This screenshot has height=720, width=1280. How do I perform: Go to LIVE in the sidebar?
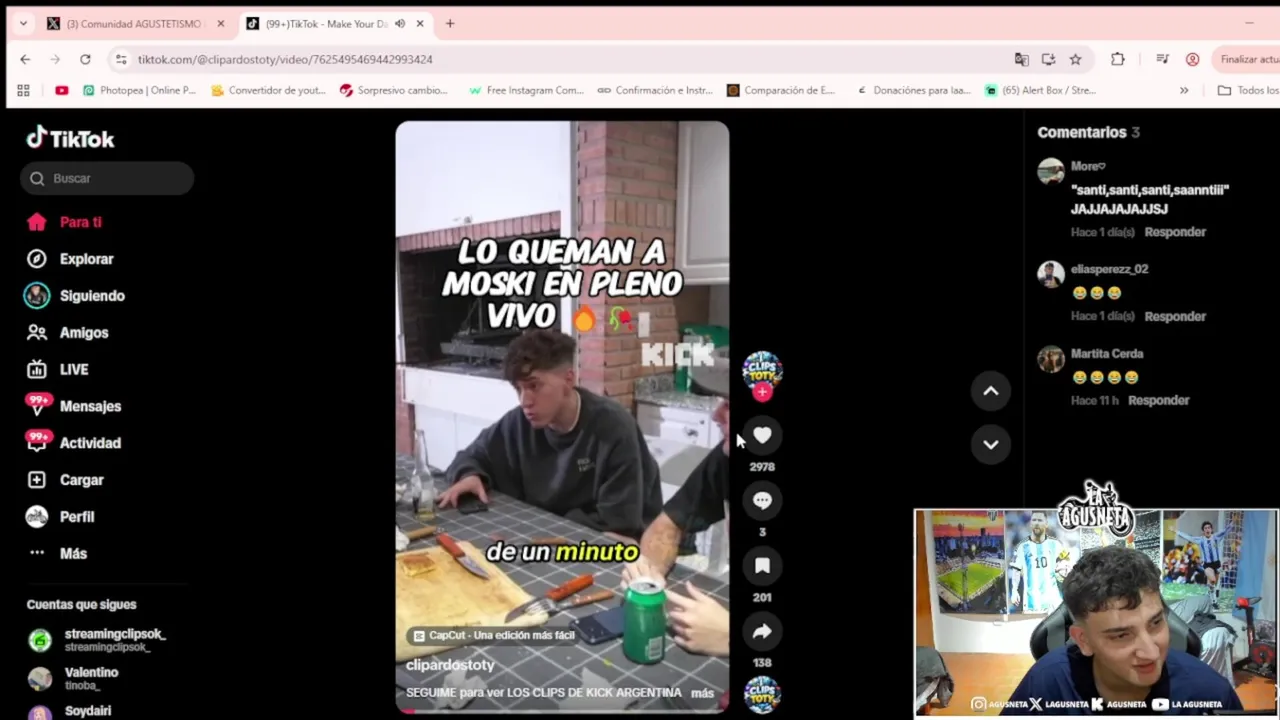pyautogui.click(x=58, y=369)
